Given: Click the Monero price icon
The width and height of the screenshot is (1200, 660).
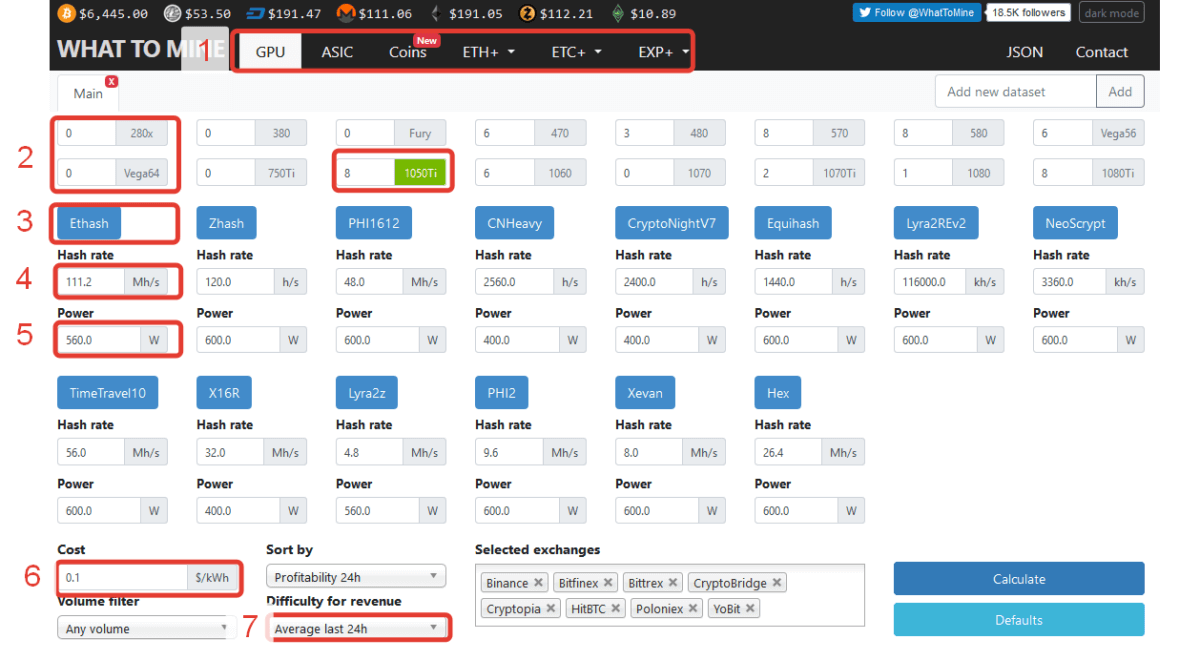Looking at the screenshot, I should (346, 14).
